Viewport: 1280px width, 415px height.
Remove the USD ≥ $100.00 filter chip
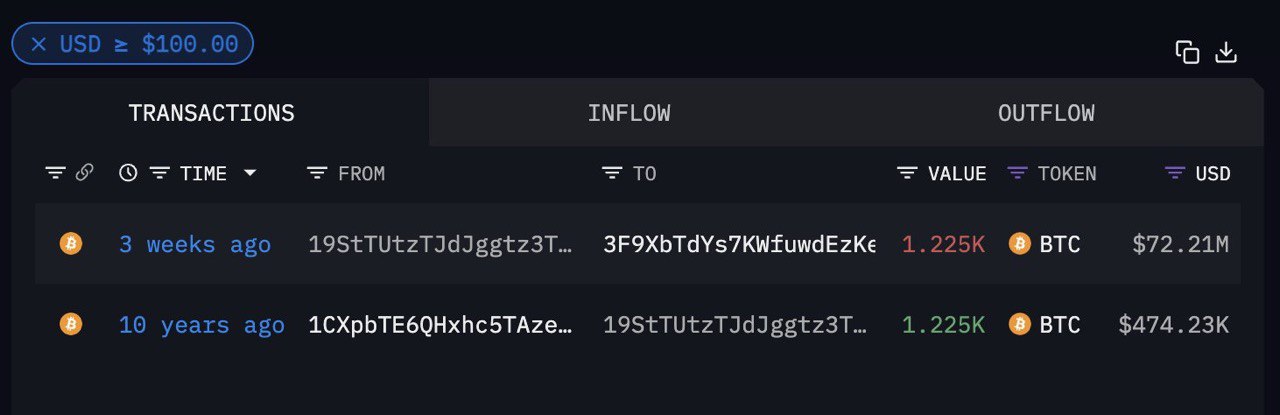[39, 44]
